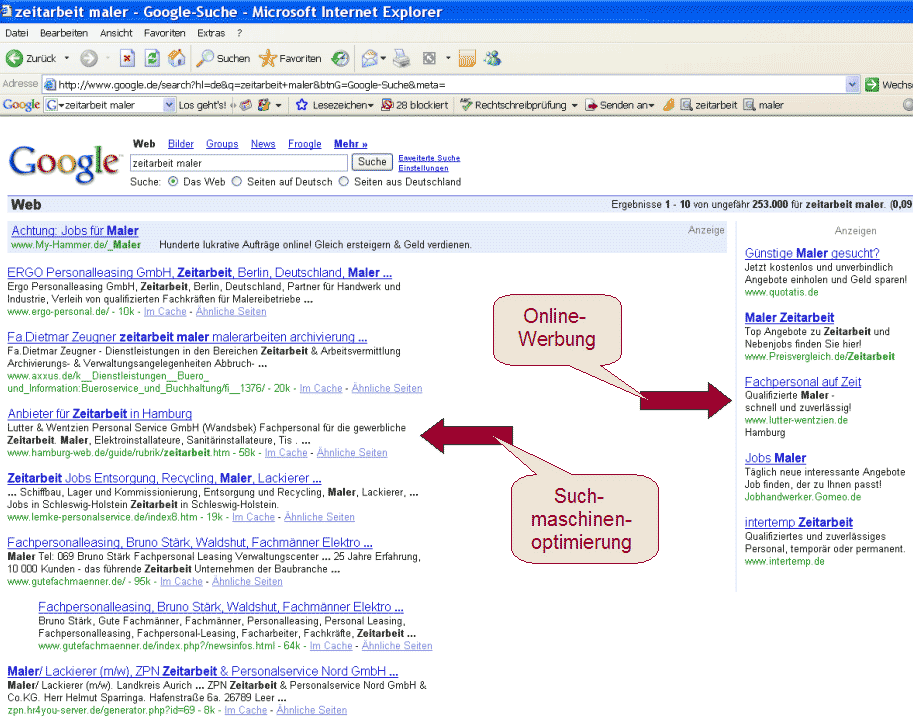Open dropdown arrow beside the fullscreen icon

448,58
